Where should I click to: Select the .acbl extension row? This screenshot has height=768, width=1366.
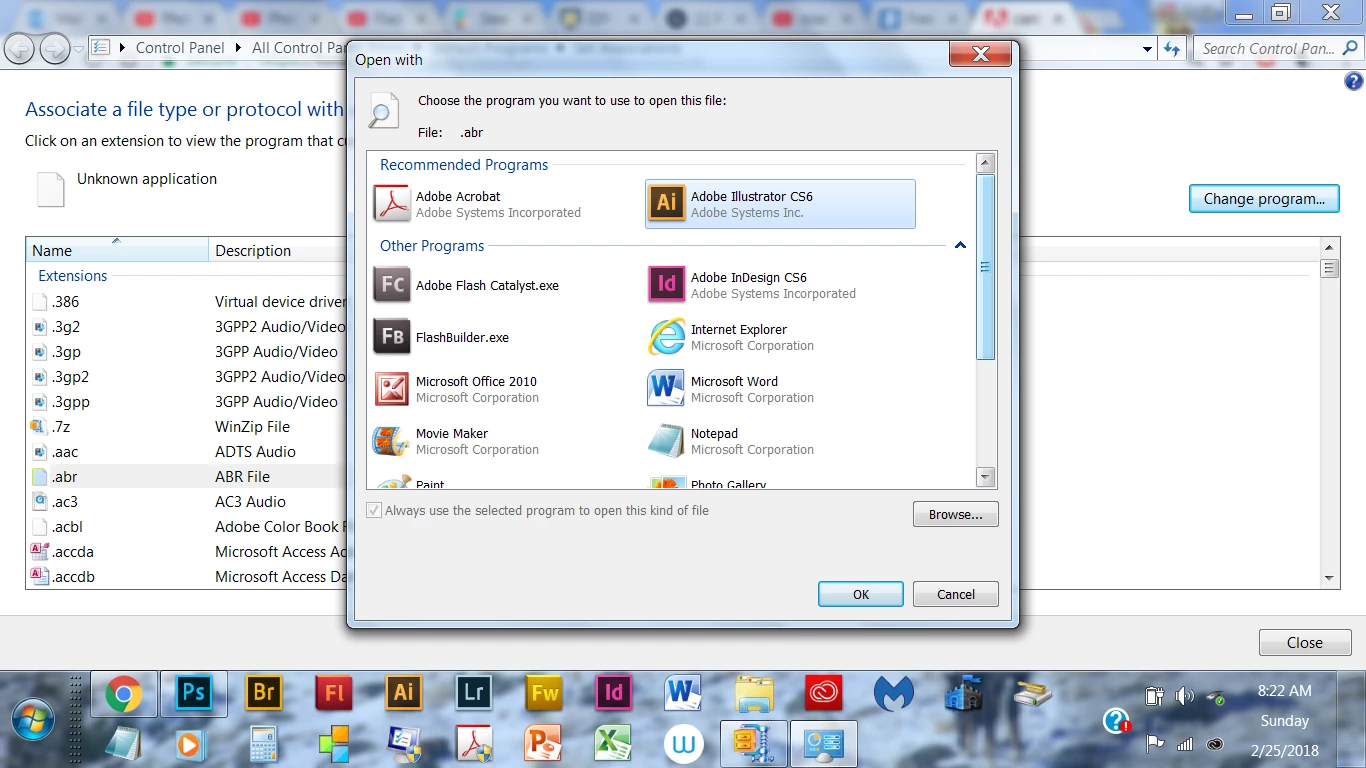tap(186, 526)
